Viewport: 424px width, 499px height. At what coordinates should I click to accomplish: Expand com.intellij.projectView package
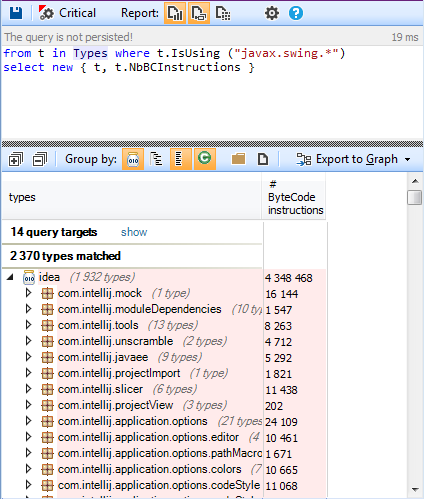coord(28,405)
